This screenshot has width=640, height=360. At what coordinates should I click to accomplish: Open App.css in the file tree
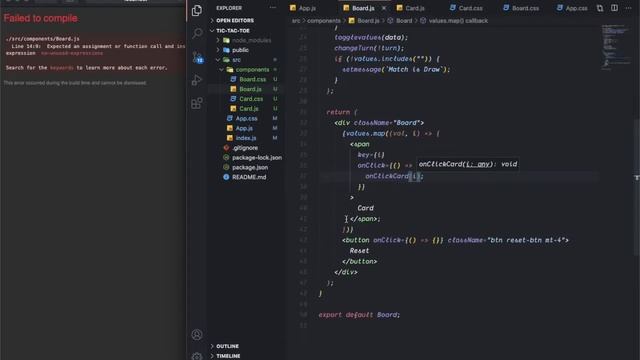point(247,119)
